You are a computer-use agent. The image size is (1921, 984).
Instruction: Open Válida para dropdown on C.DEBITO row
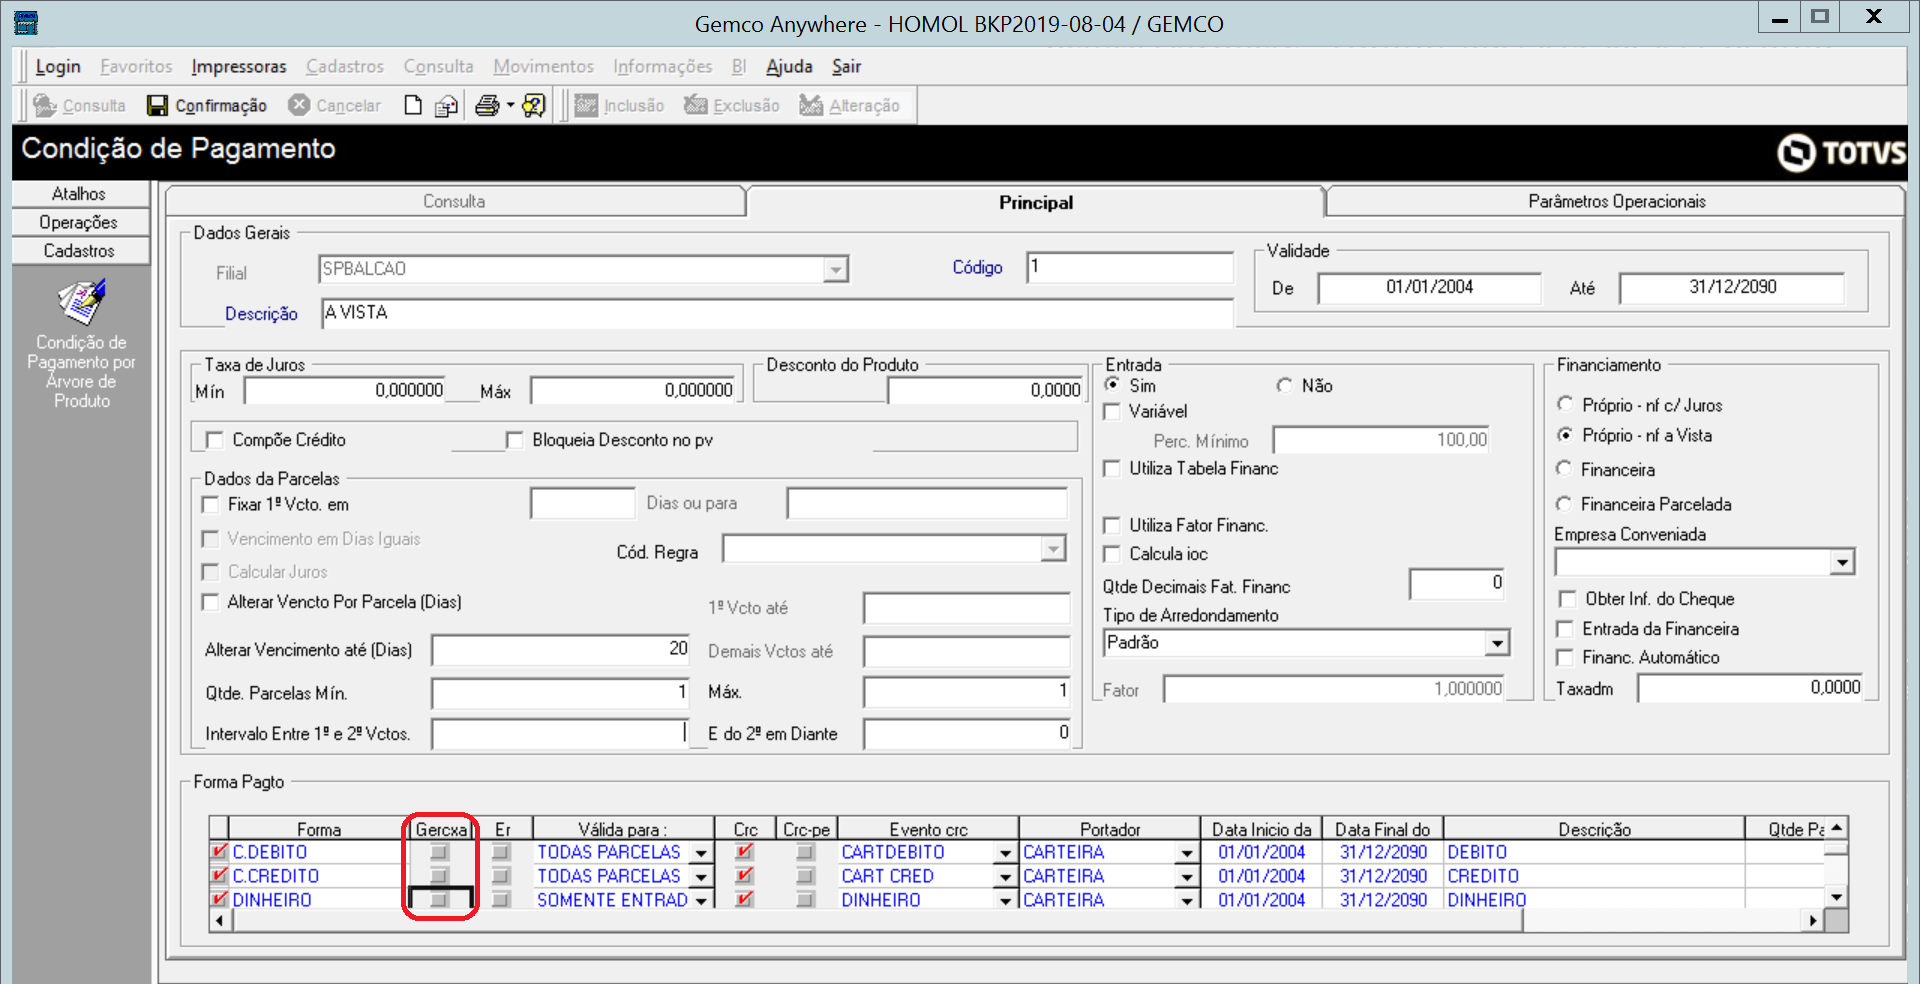click(702, 853)
